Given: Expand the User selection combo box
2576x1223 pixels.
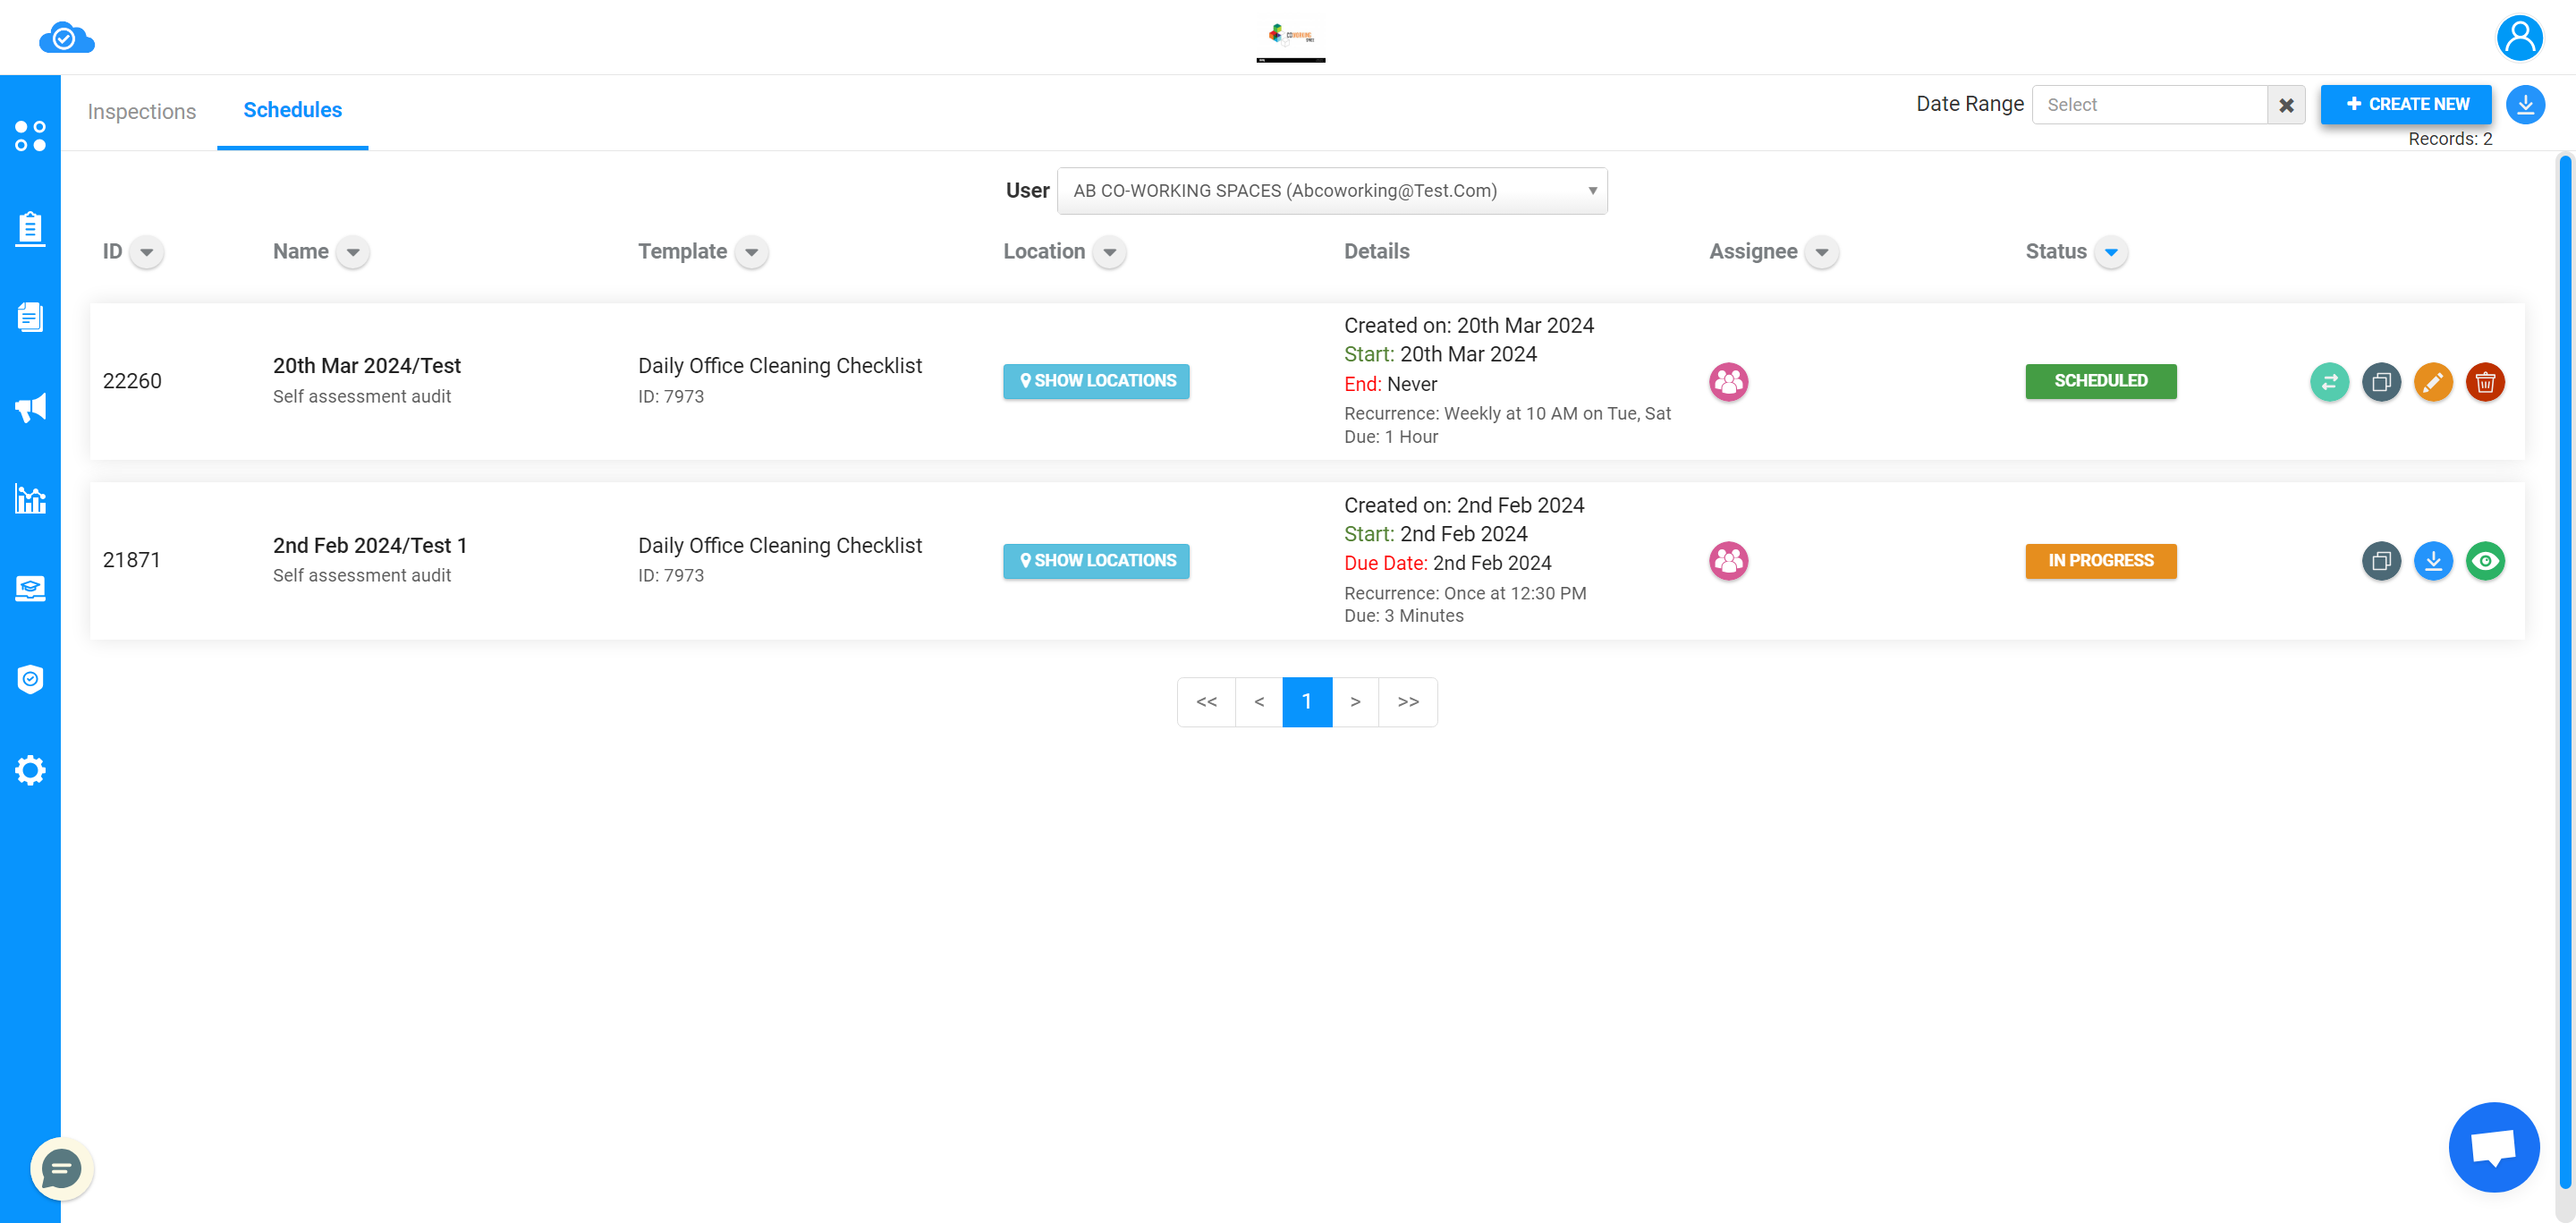Looking at the screenshot, I should [1332, 191].
